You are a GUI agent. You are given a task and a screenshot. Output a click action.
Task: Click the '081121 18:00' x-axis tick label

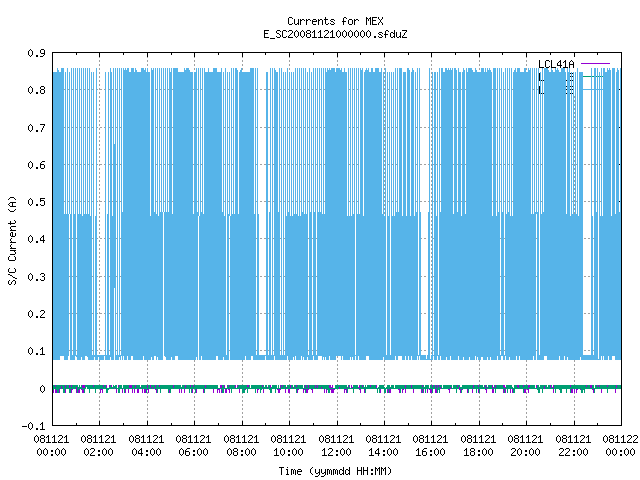coord(478,446)
